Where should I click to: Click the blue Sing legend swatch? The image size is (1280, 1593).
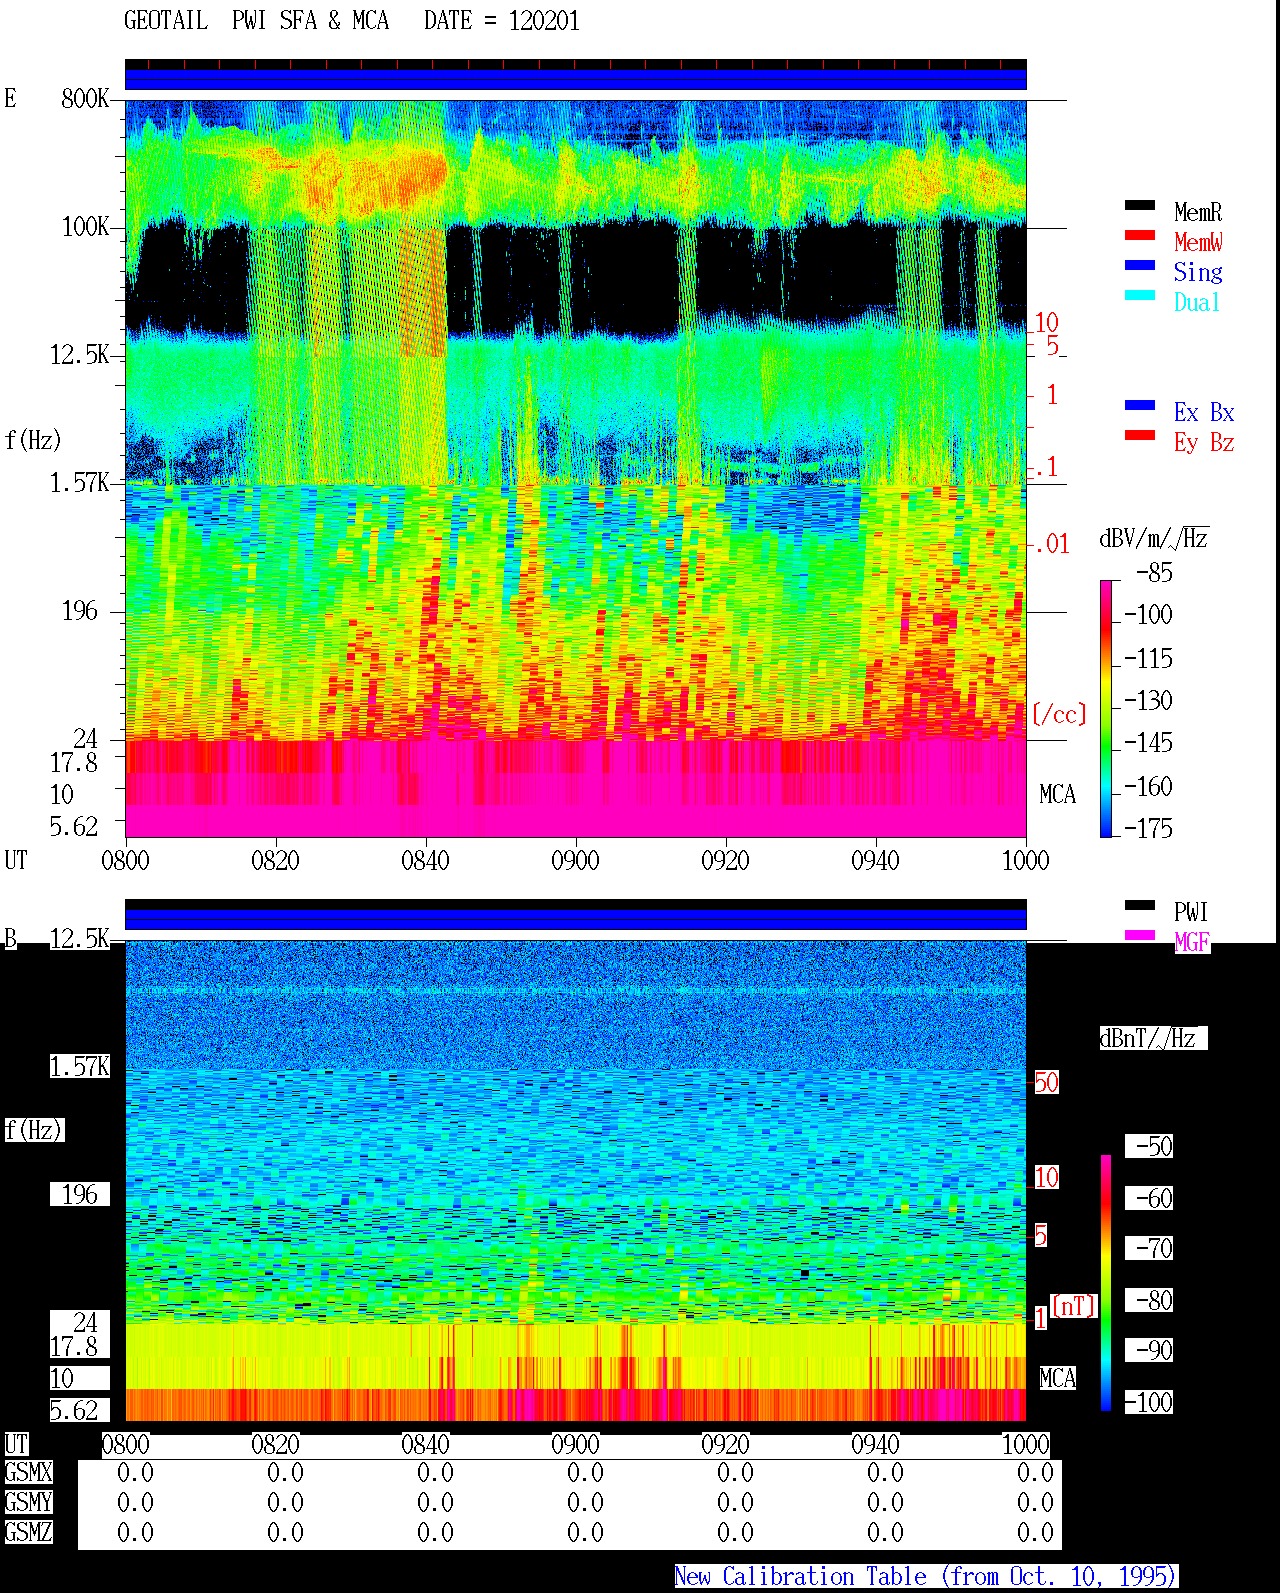[1140, 265]
